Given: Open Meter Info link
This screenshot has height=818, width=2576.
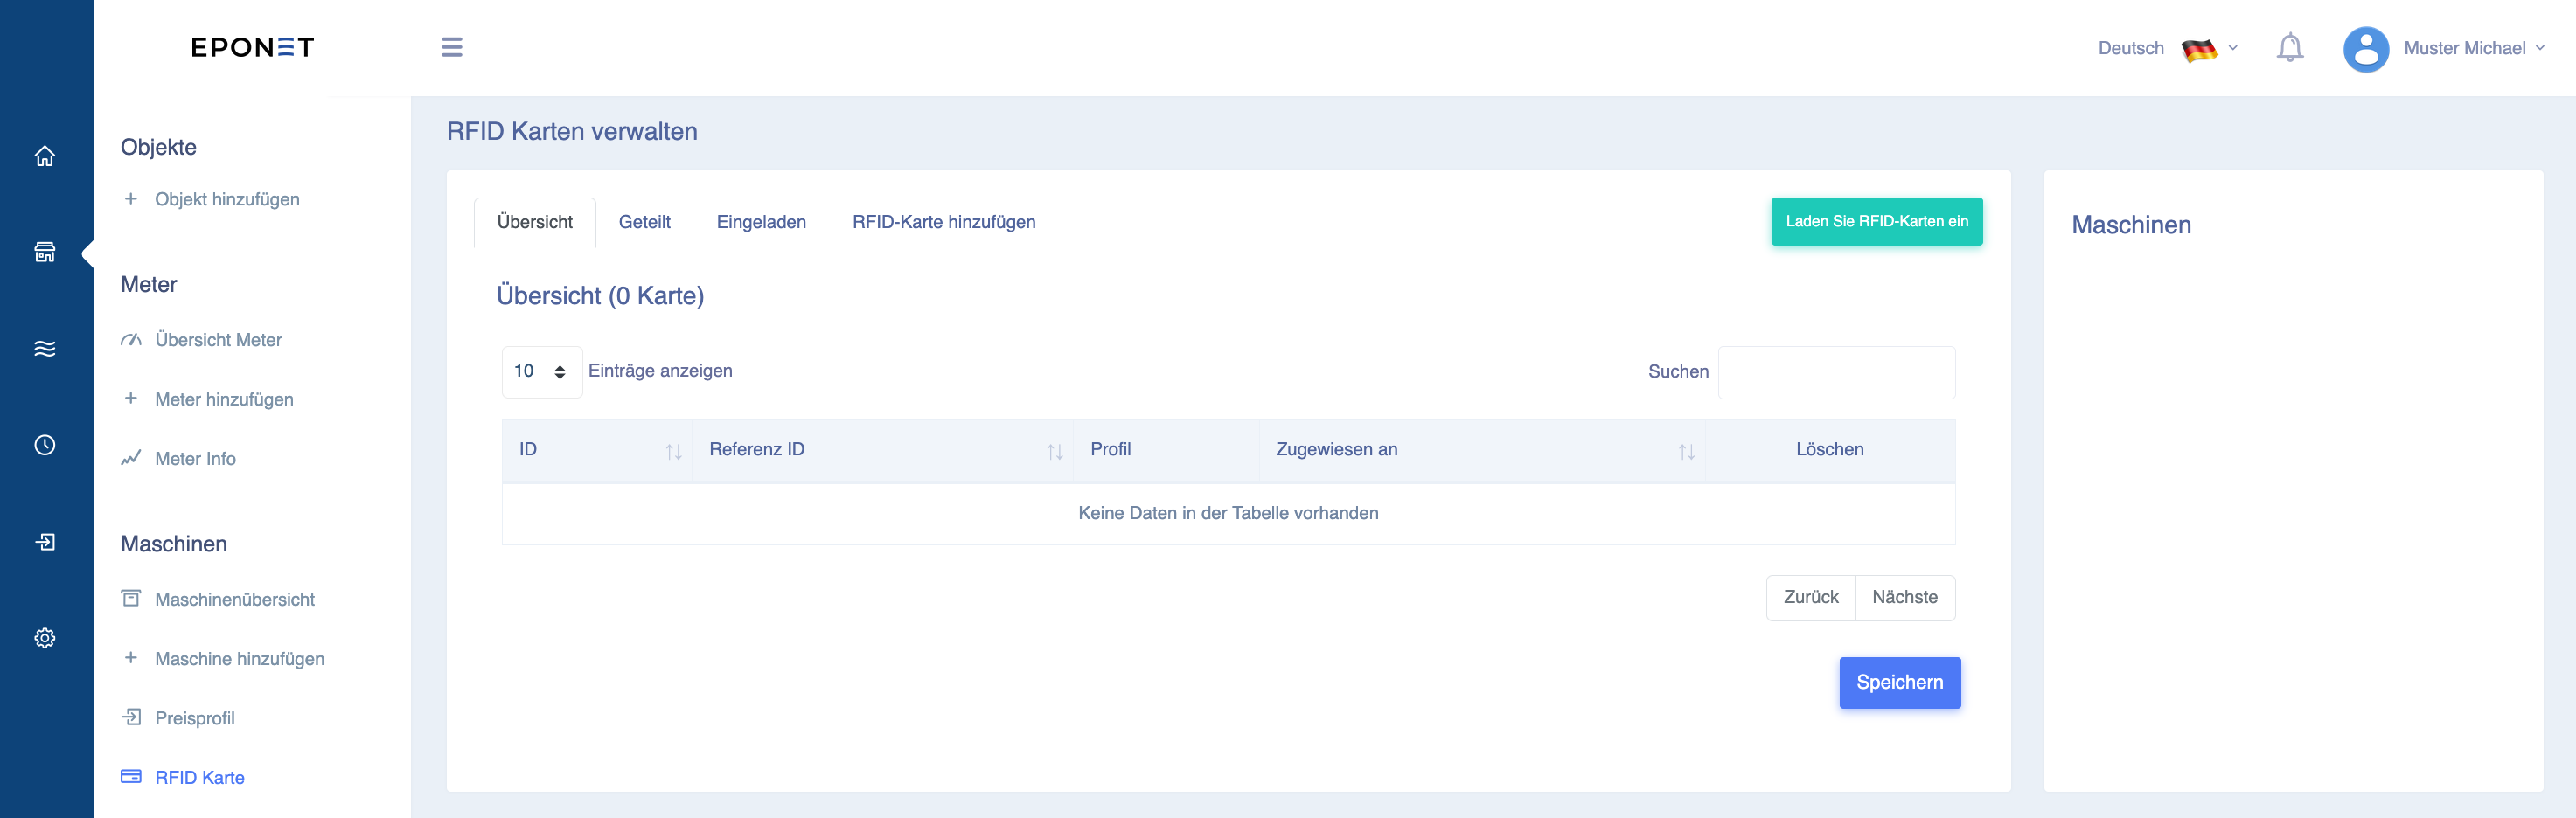Looking at the screenshot, I should tap(195, 459).
